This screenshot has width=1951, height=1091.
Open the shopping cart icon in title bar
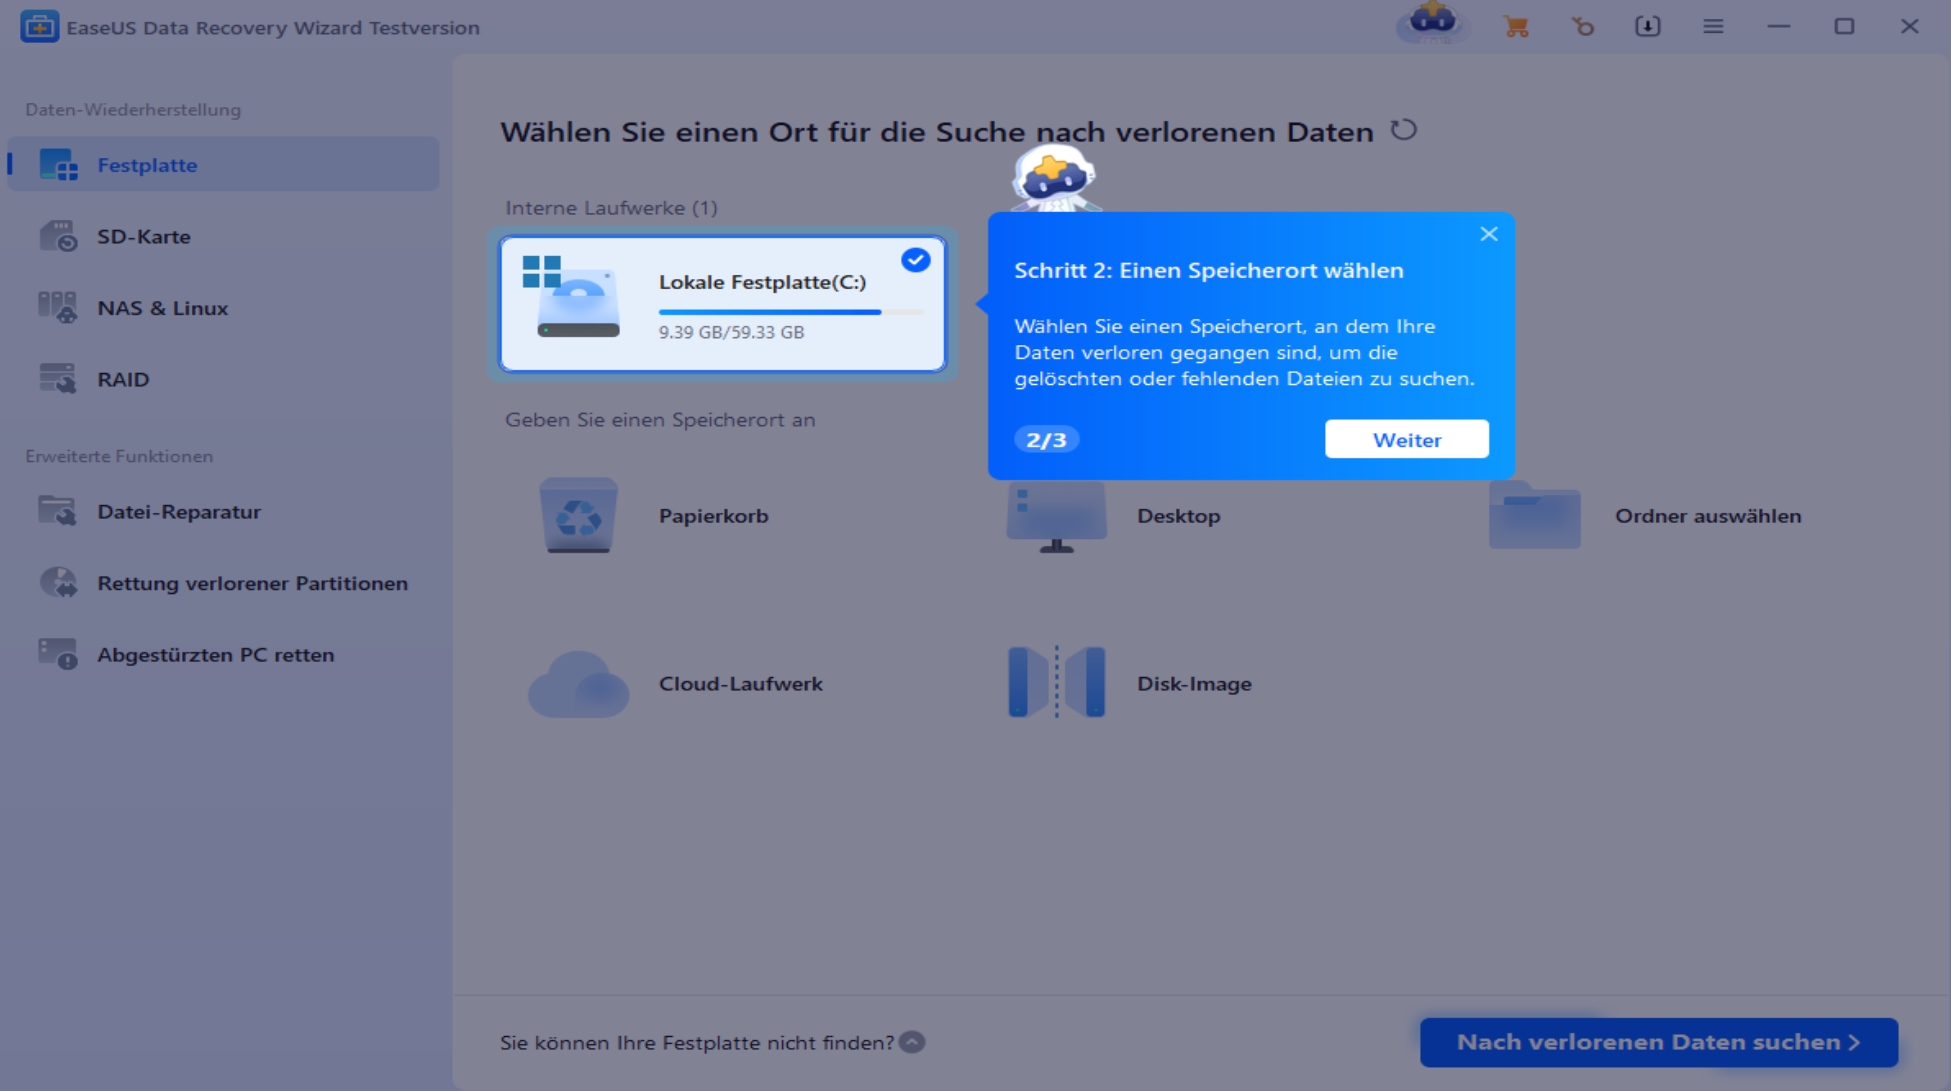[x=1516, y=27]
